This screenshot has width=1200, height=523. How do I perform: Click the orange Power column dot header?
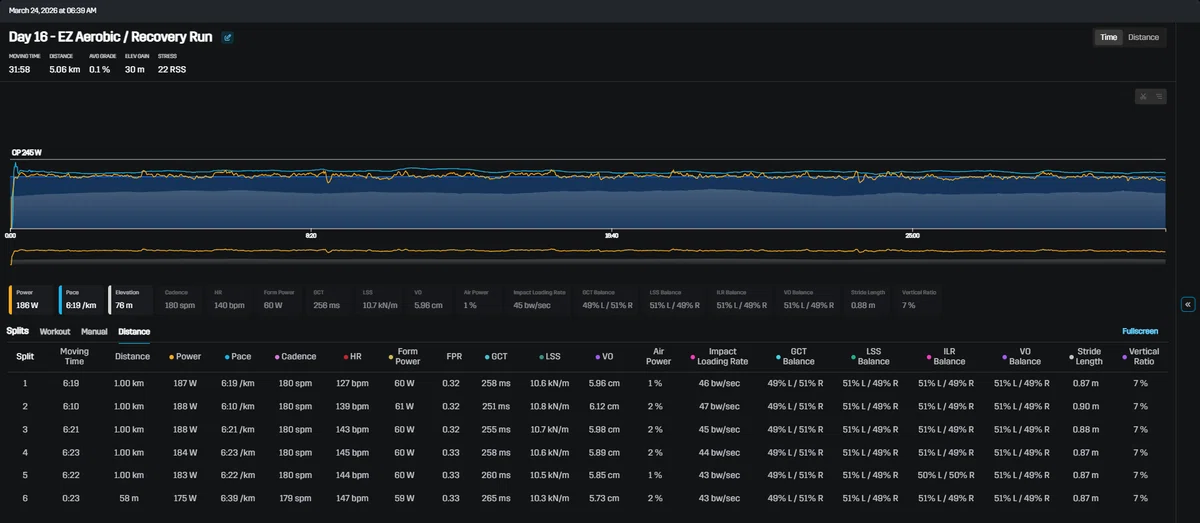pyautogui.click(x=185, y=356)
